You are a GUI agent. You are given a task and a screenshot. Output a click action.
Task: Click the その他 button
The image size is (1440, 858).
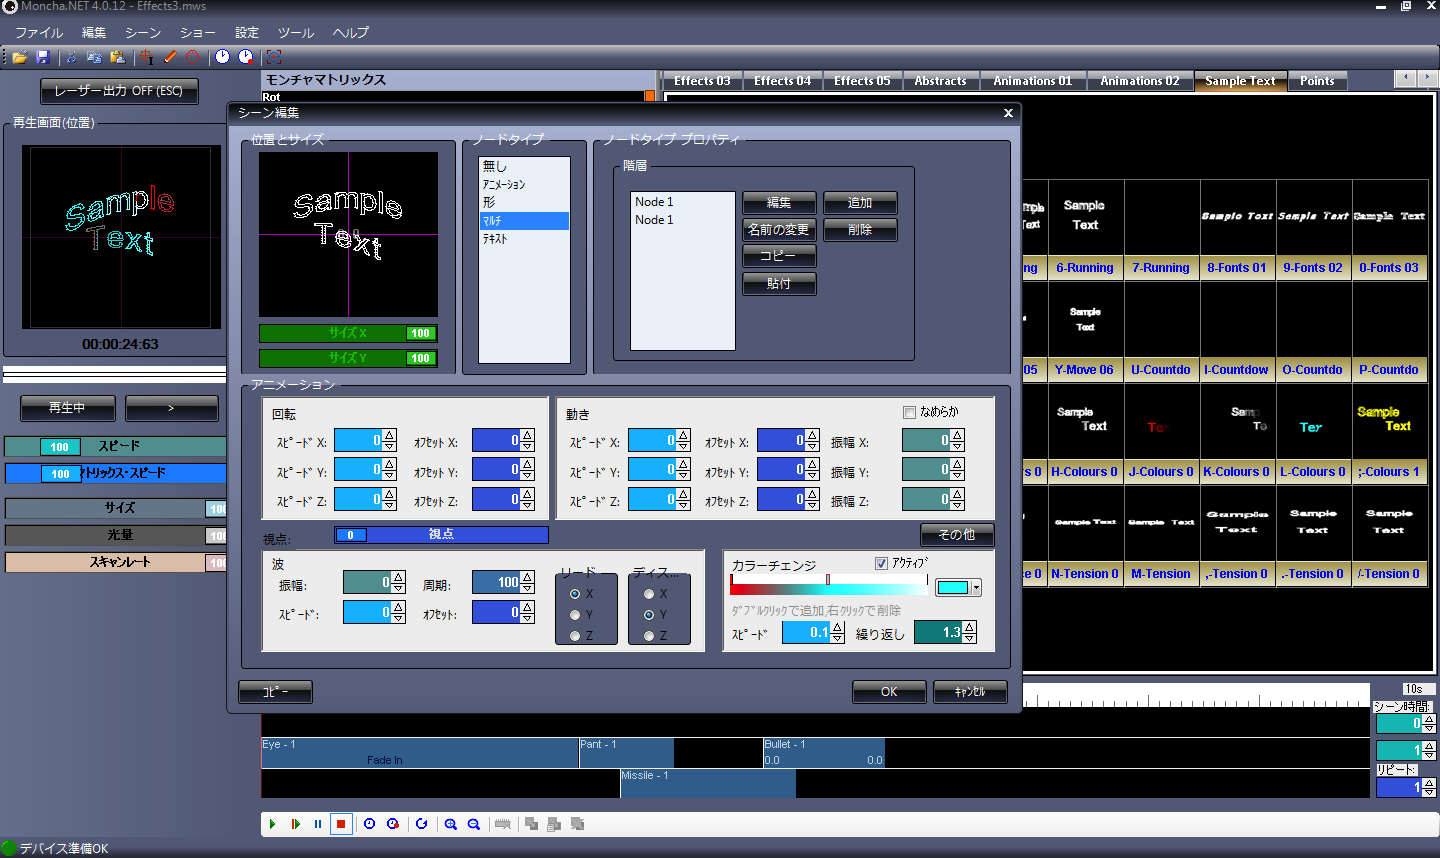click(956, 535)
